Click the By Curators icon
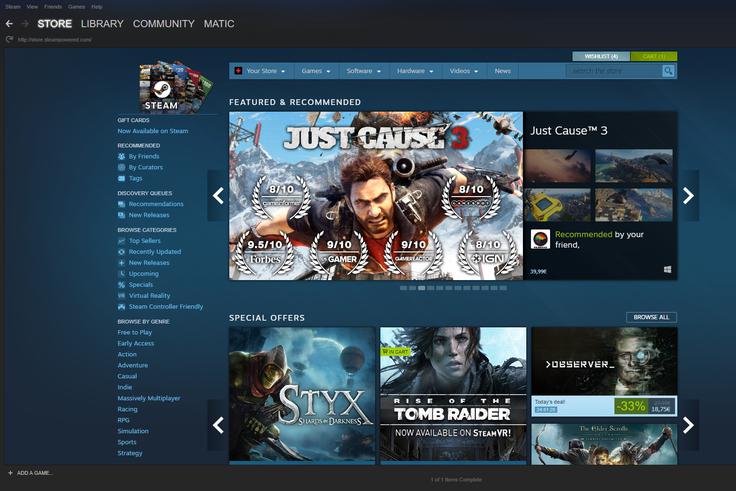Viewport: 736px width, 491px height. pyautogui.click(x=122, y=167)
